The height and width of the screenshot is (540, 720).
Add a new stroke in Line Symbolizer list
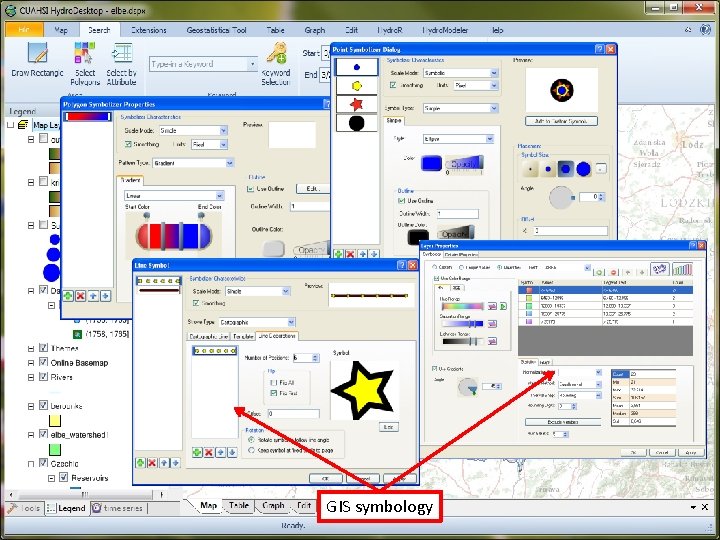point(140,463)
